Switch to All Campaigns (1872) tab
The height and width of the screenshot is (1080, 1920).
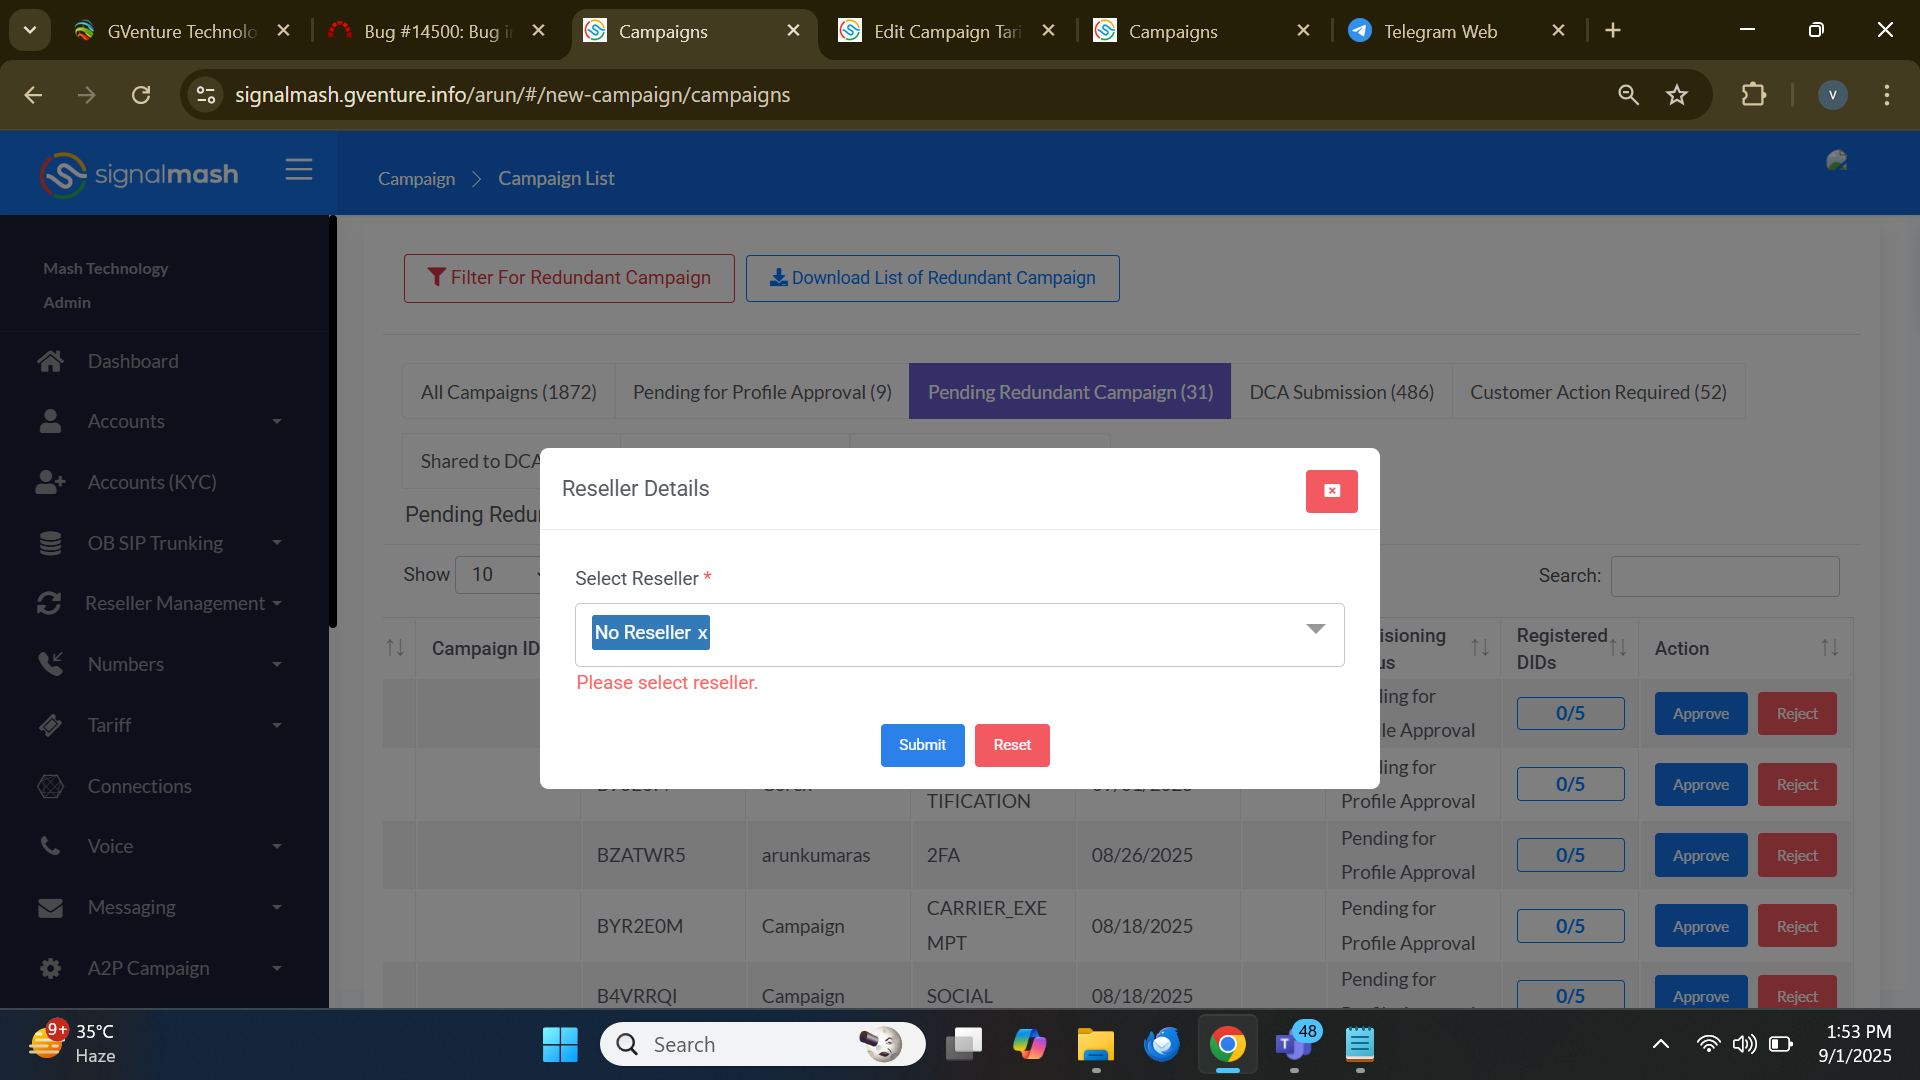(508, 392)
